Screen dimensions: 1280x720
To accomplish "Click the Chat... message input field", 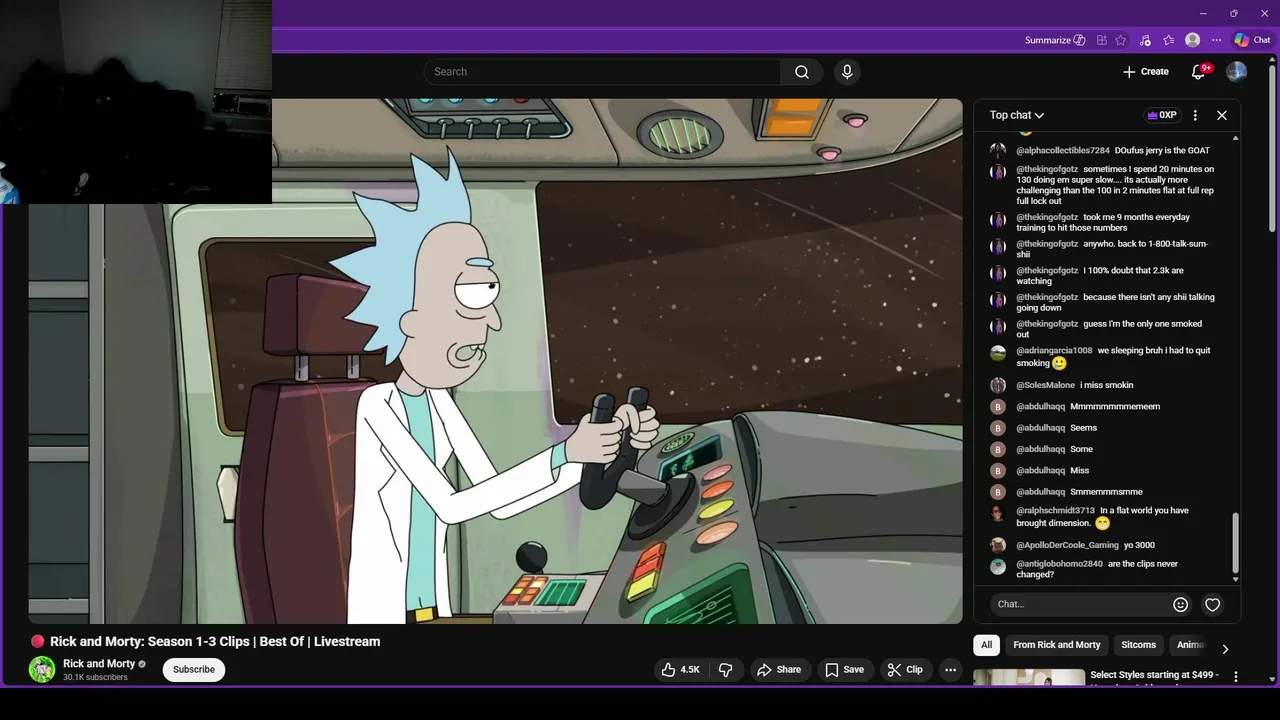I will (1079, 604).
